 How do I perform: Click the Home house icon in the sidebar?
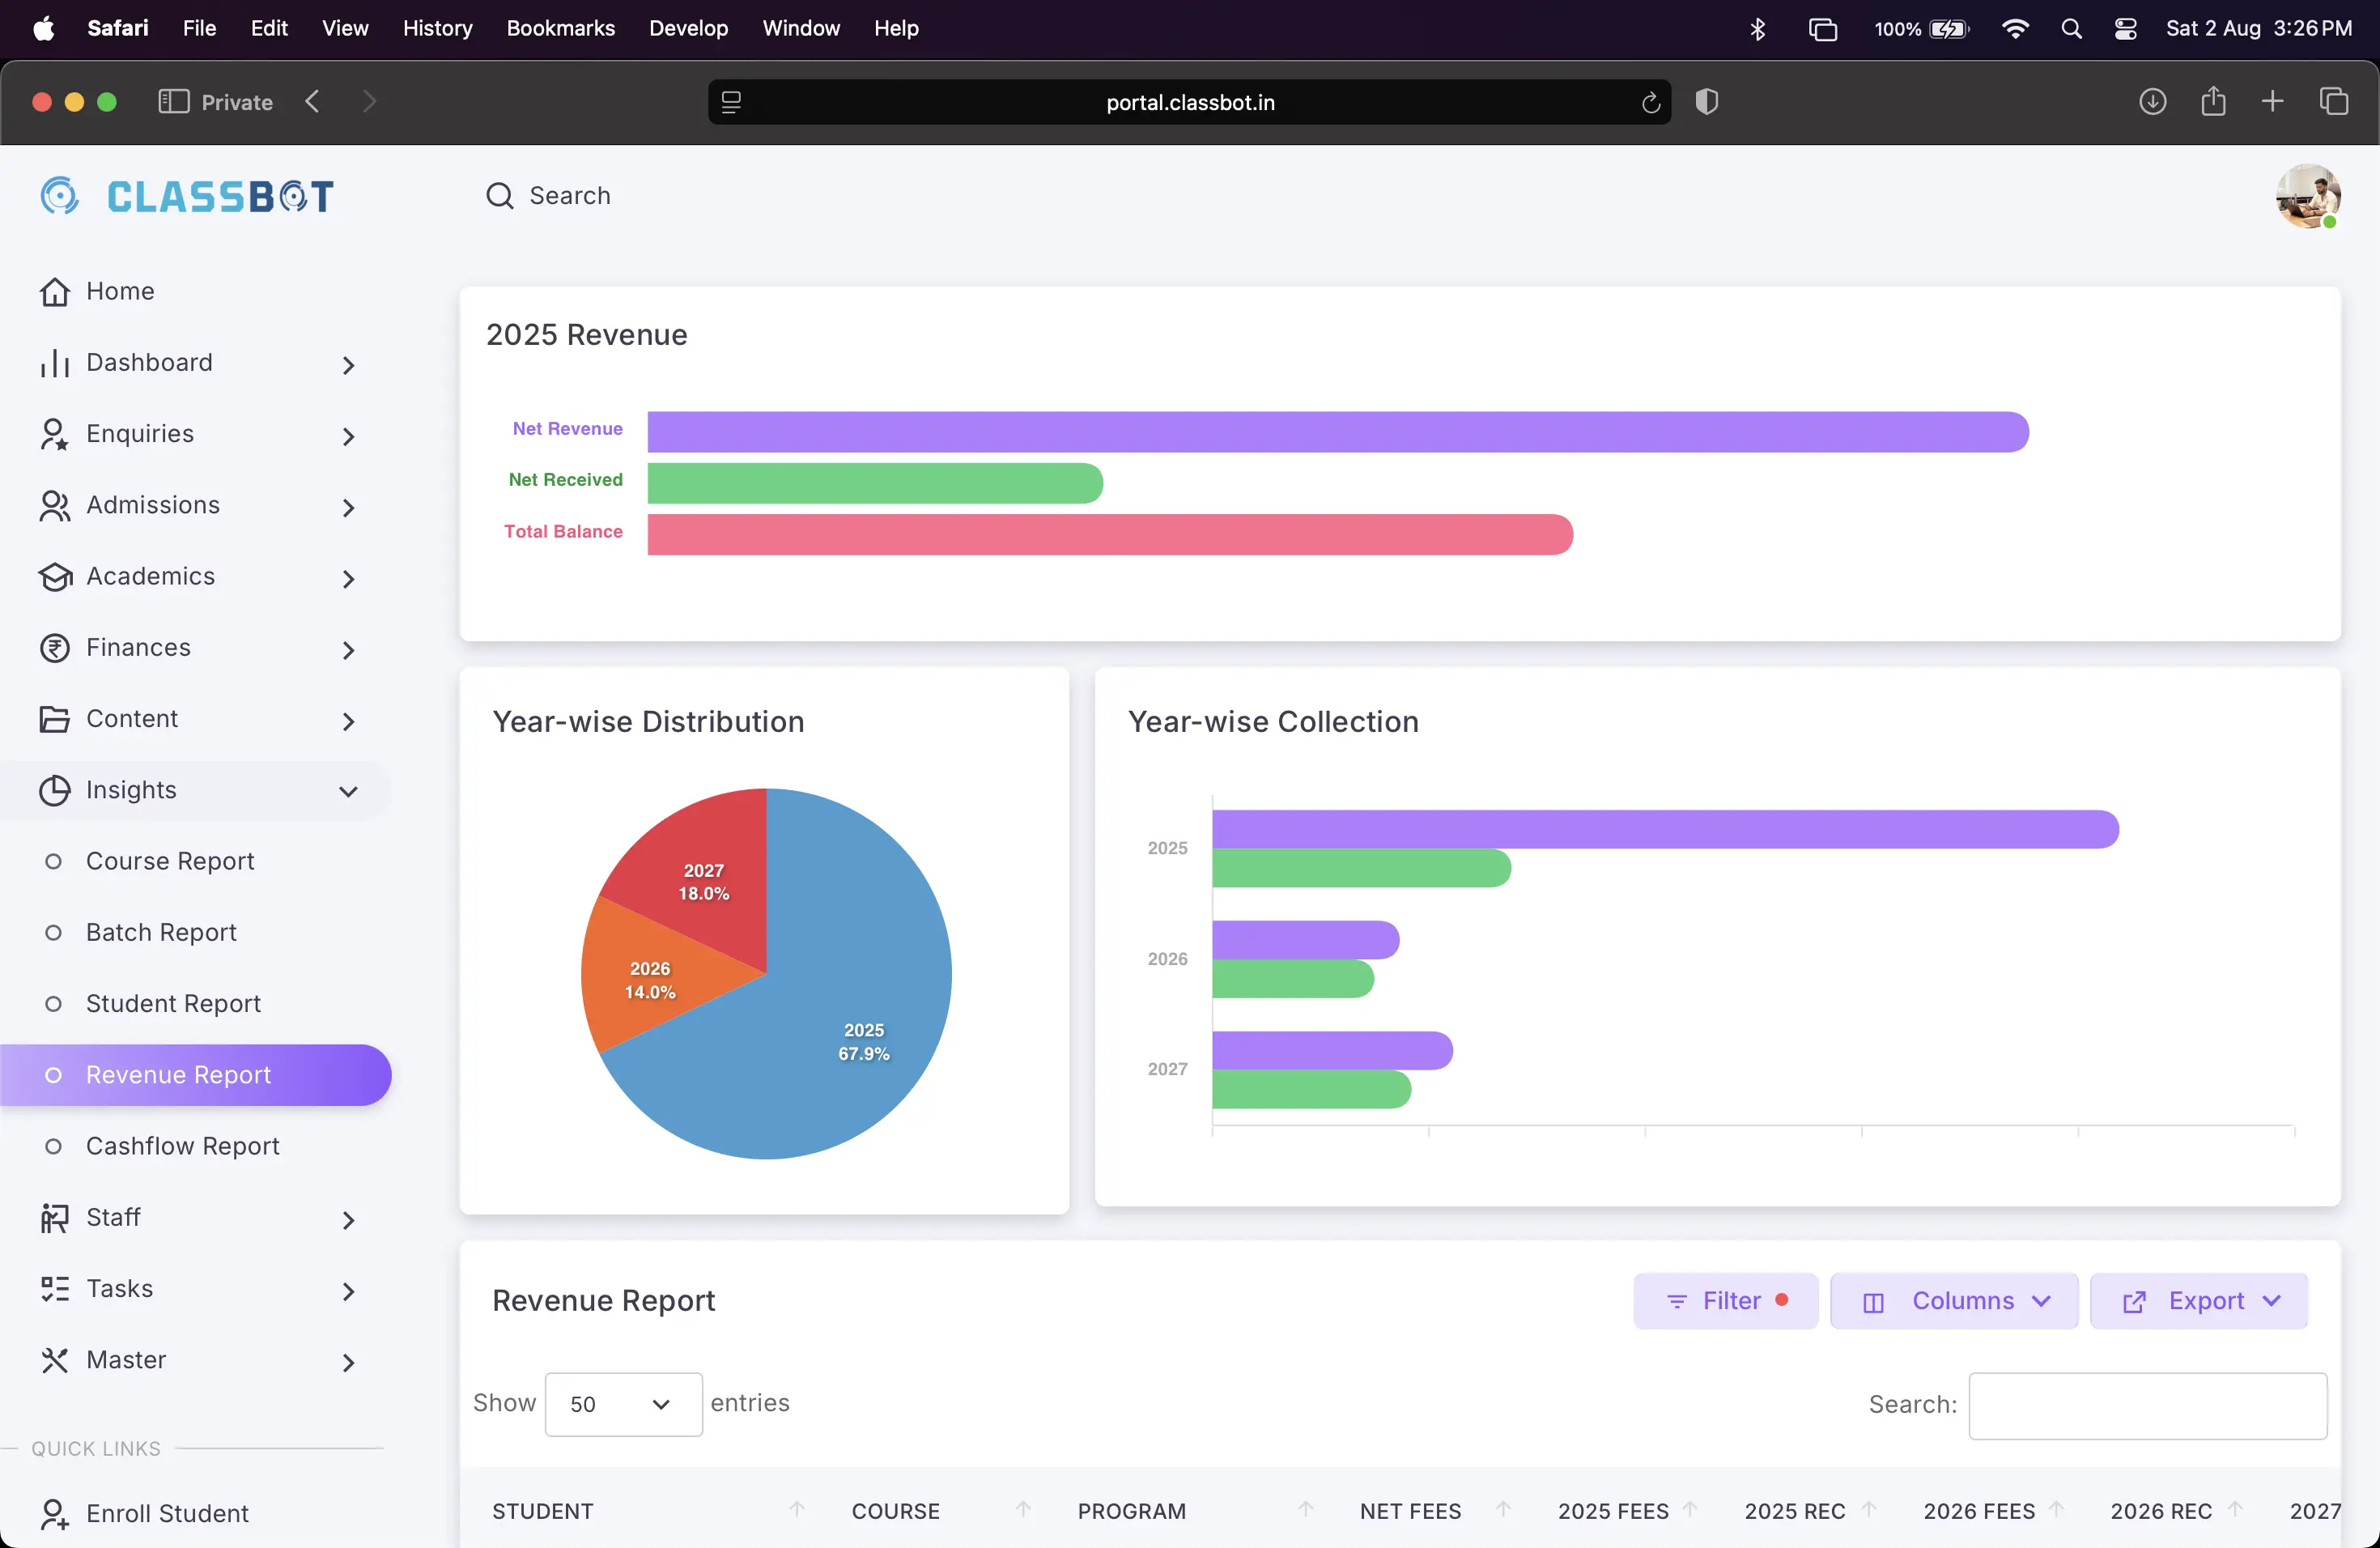[x=54, y=291]
